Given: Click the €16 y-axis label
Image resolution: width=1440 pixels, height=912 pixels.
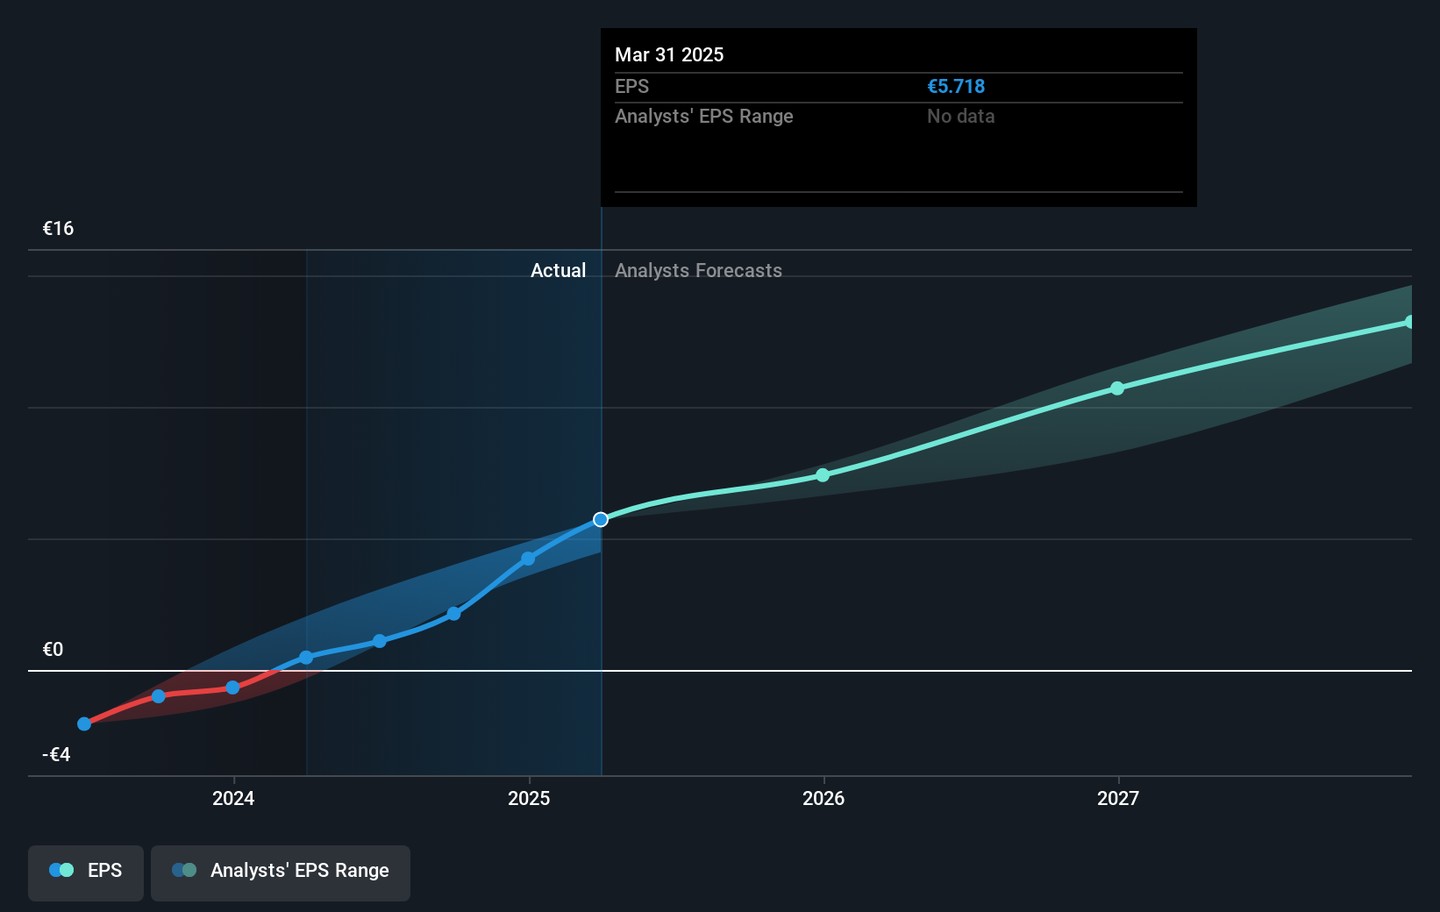Looking at the screenshot, I should click(x=58, y=228).
